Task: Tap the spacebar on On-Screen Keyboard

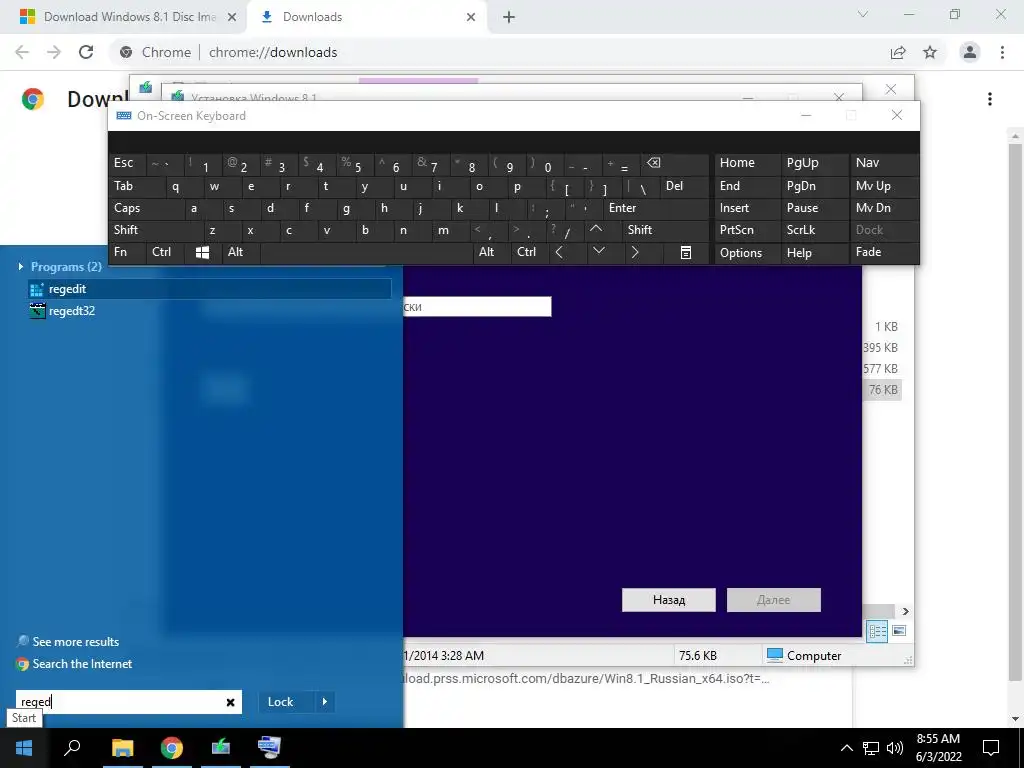Action: pyautogui.click(x=368, y=253)
